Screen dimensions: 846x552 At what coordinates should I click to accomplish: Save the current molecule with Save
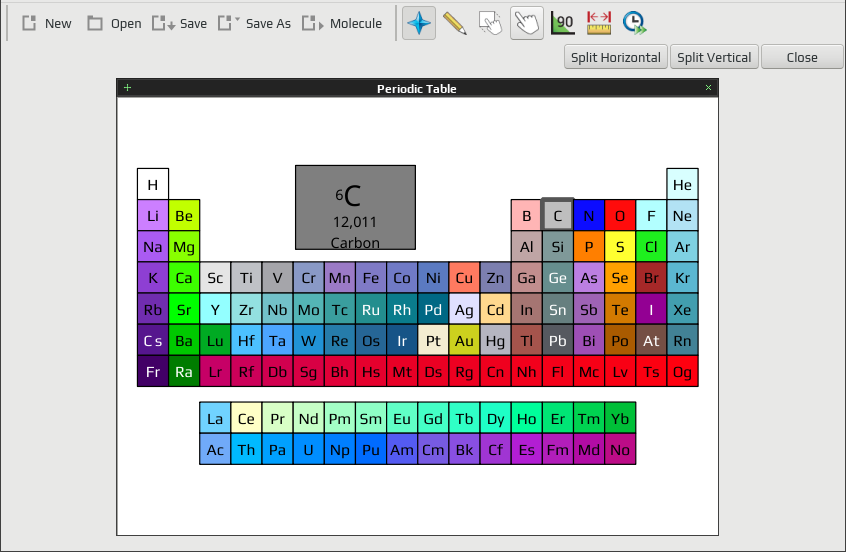(x=179, y=23)
